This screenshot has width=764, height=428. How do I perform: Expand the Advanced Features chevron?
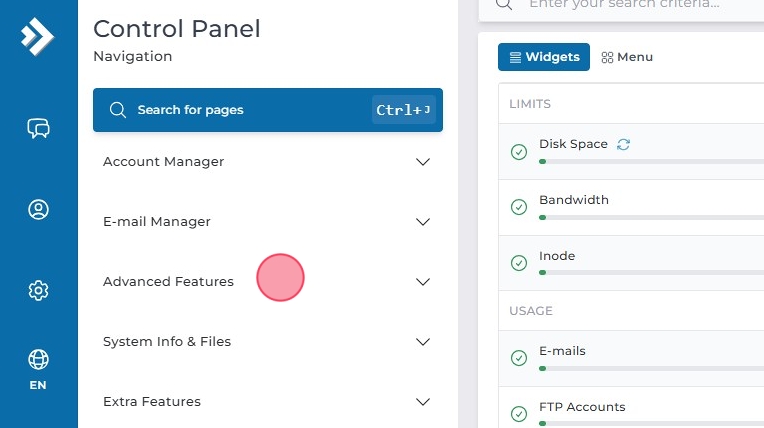(x=423, y=282)
